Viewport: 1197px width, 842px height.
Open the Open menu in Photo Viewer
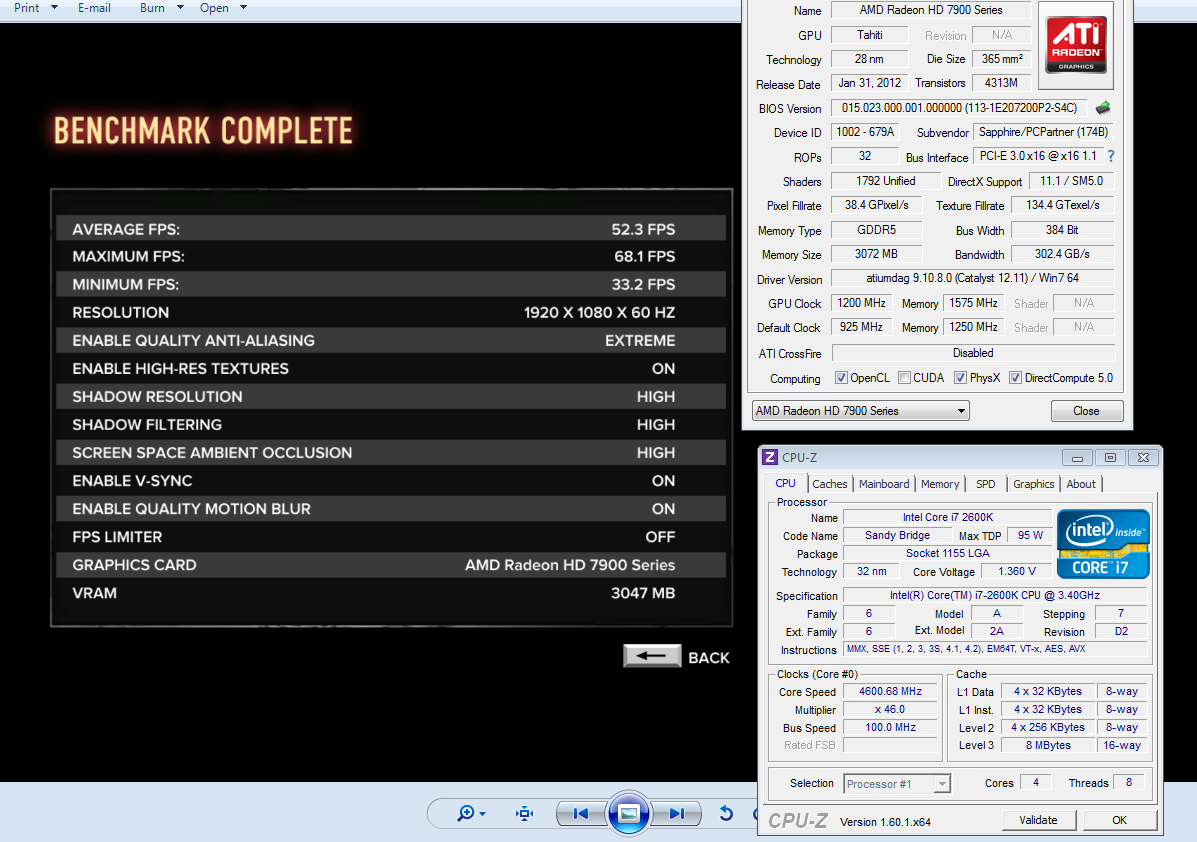215,8
